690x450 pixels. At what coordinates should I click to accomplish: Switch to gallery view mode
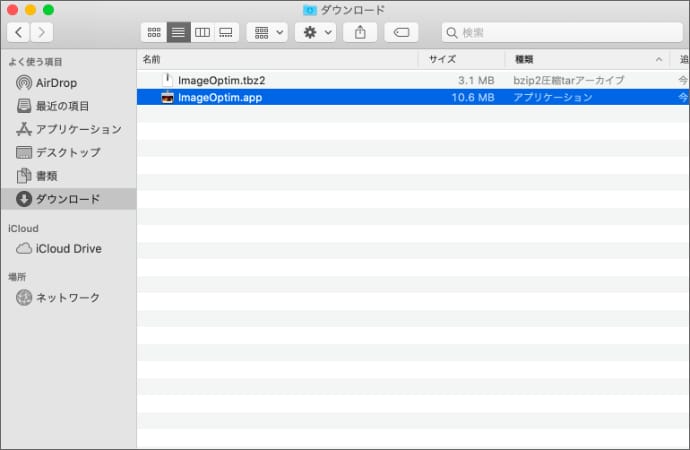coord(226,33)
